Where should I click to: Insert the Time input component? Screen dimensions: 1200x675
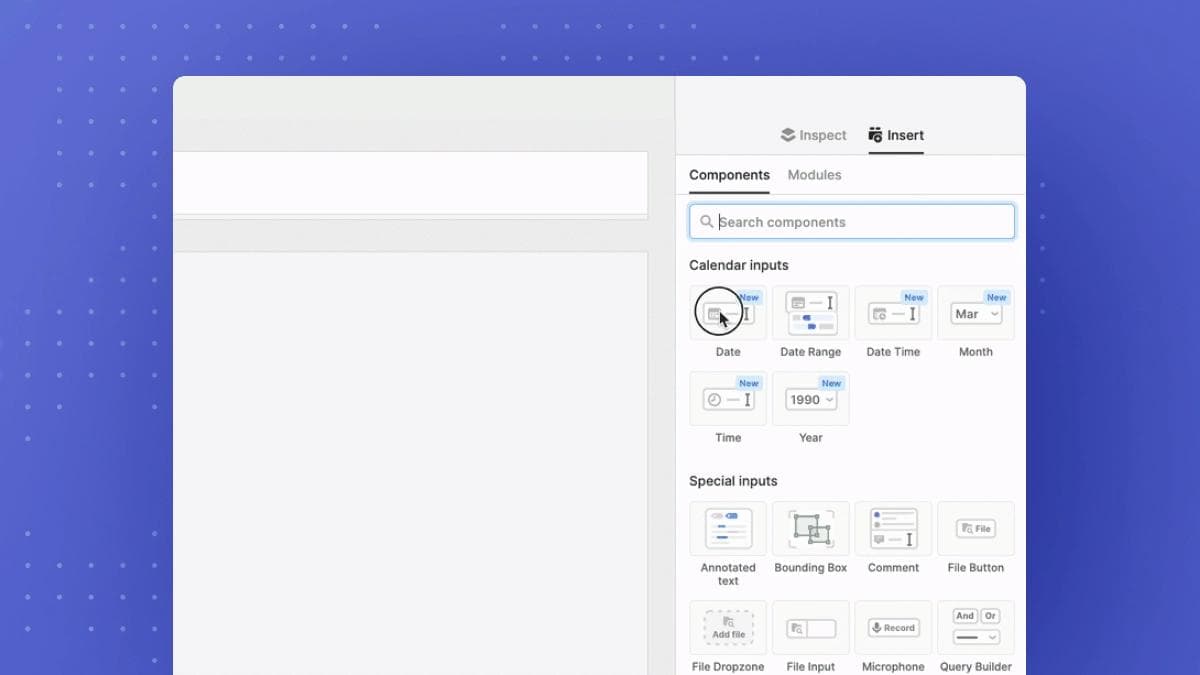(728, 399)
